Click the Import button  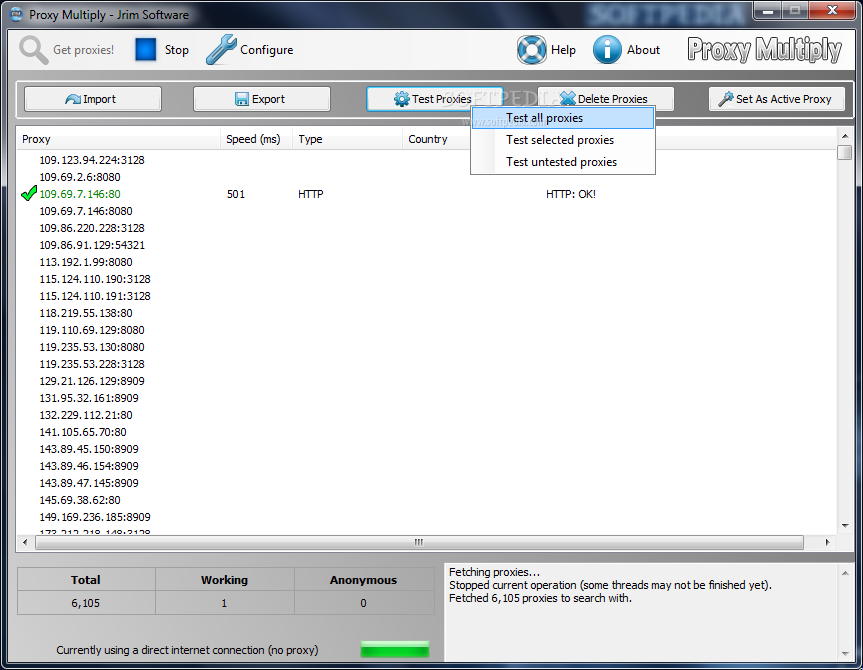click(92, 99)
